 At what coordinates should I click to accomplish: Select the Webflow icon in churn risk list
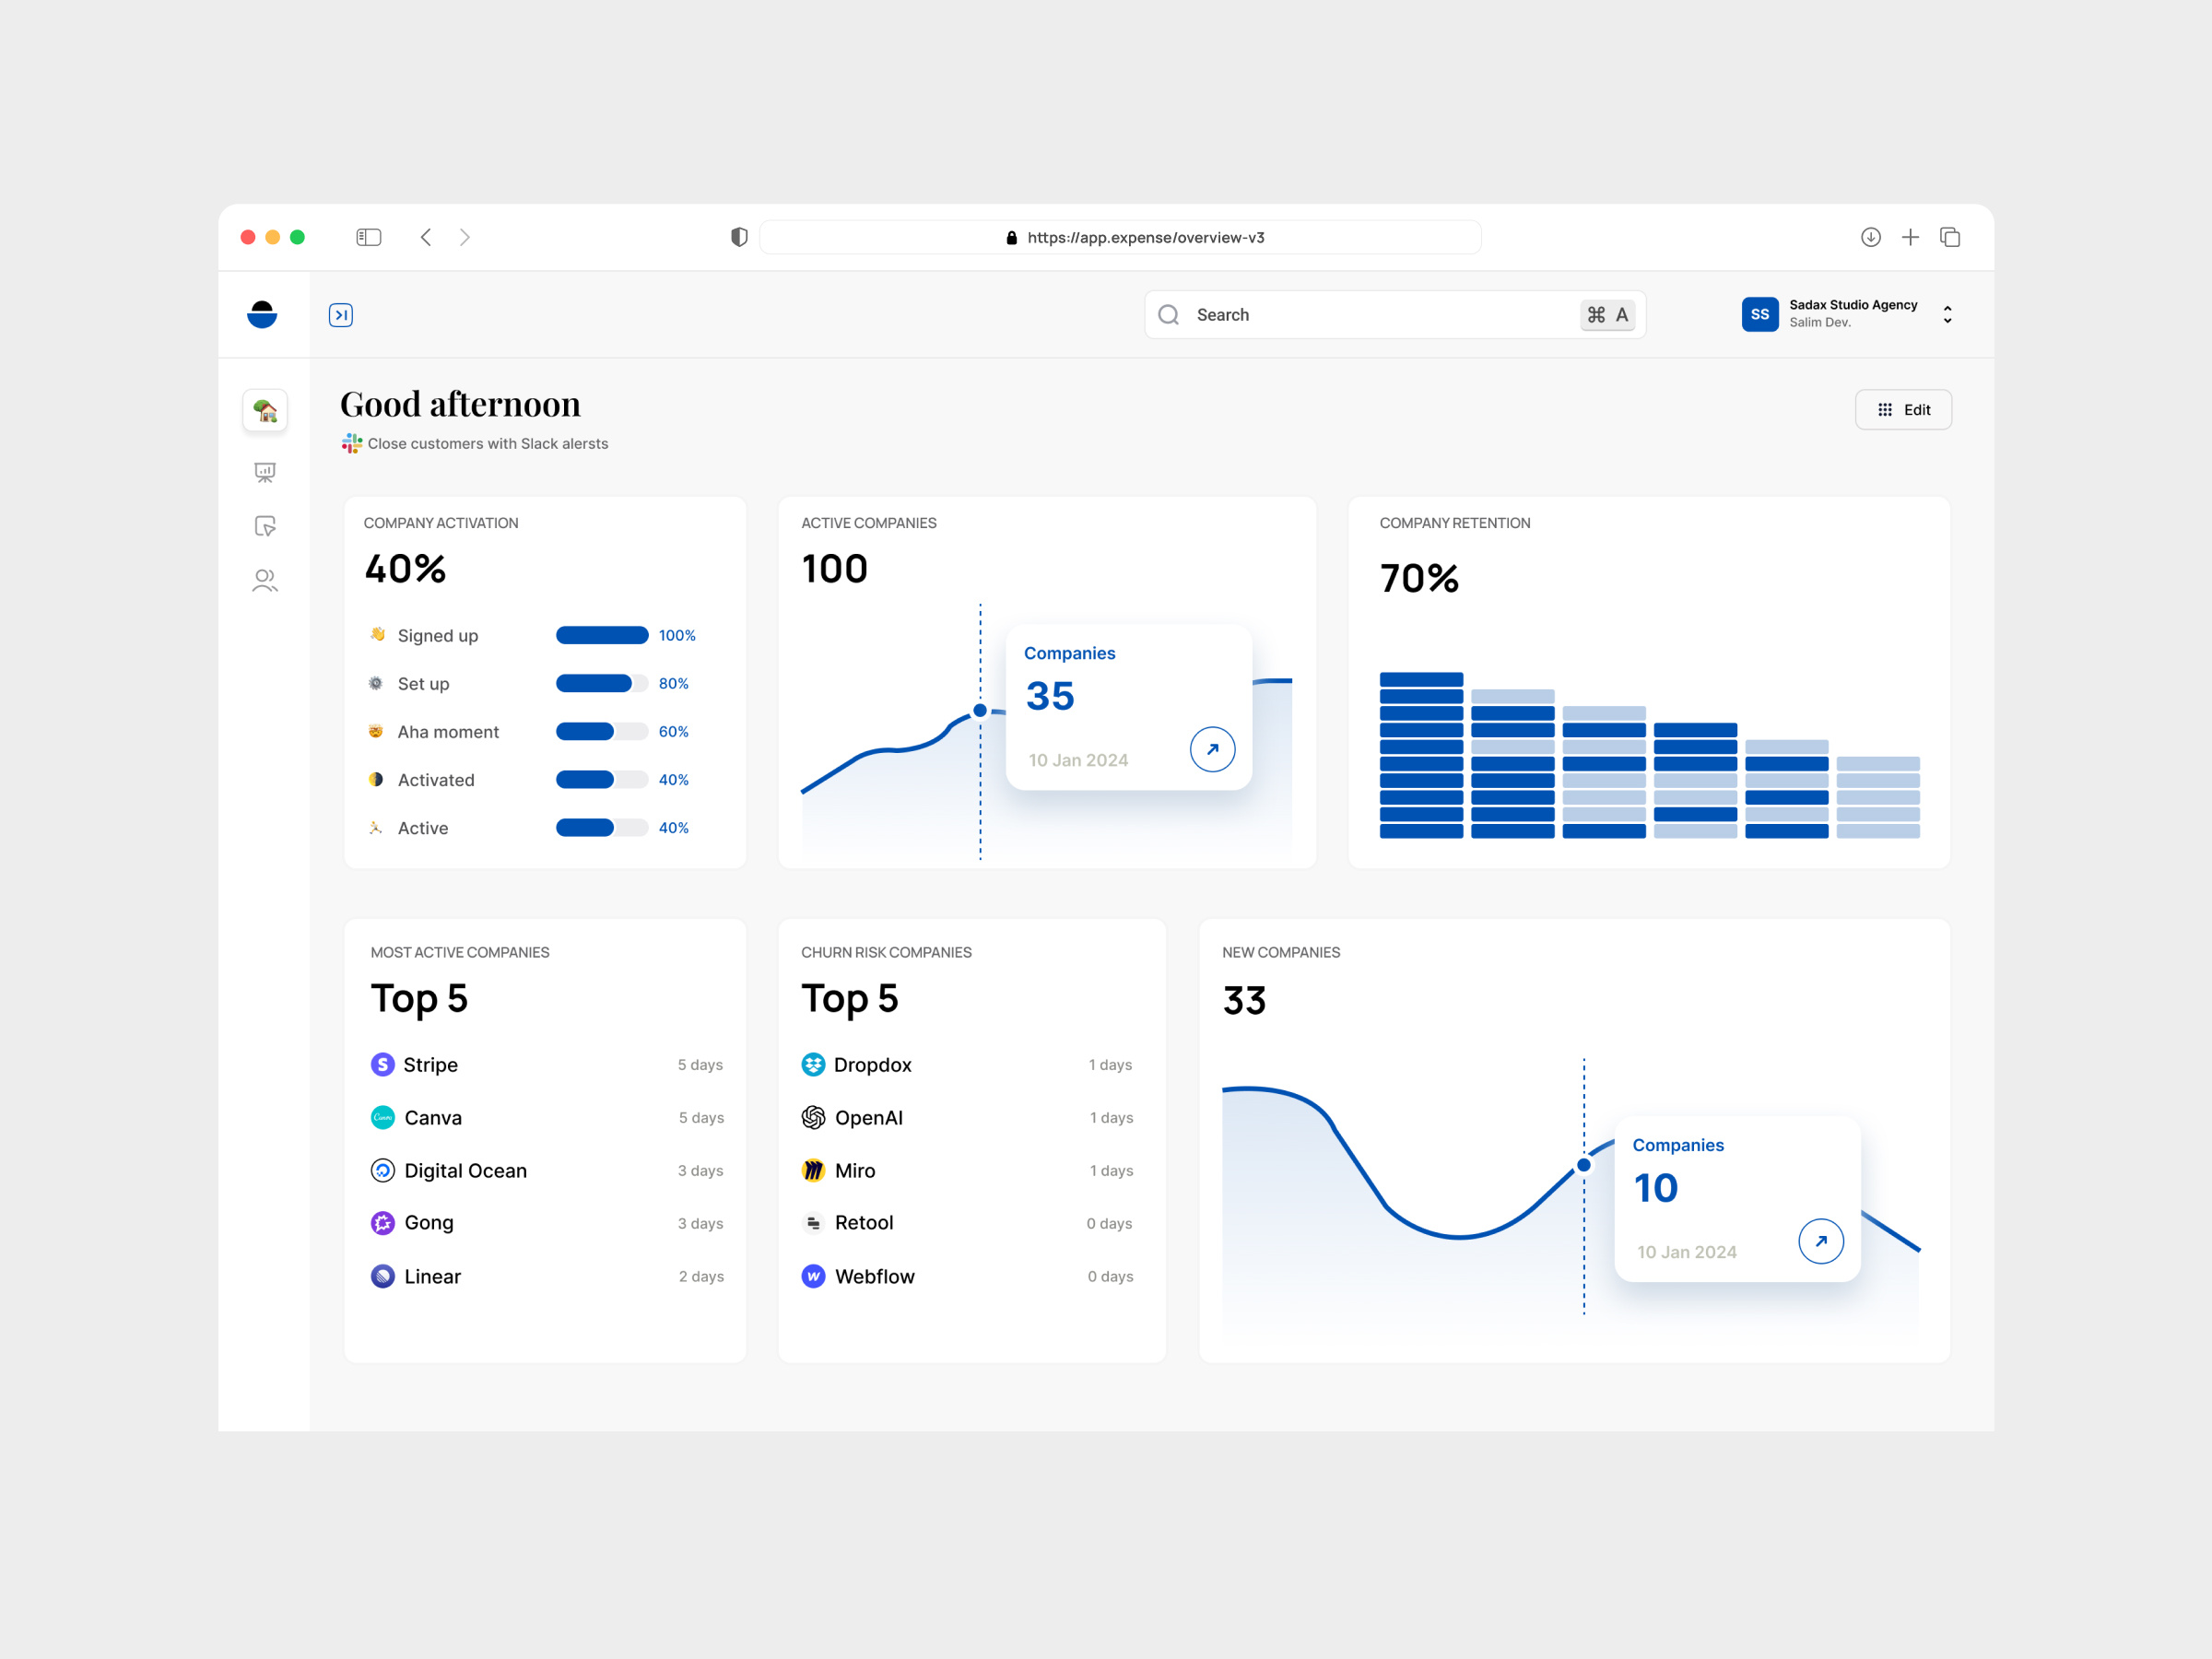tap(812, 1276)
